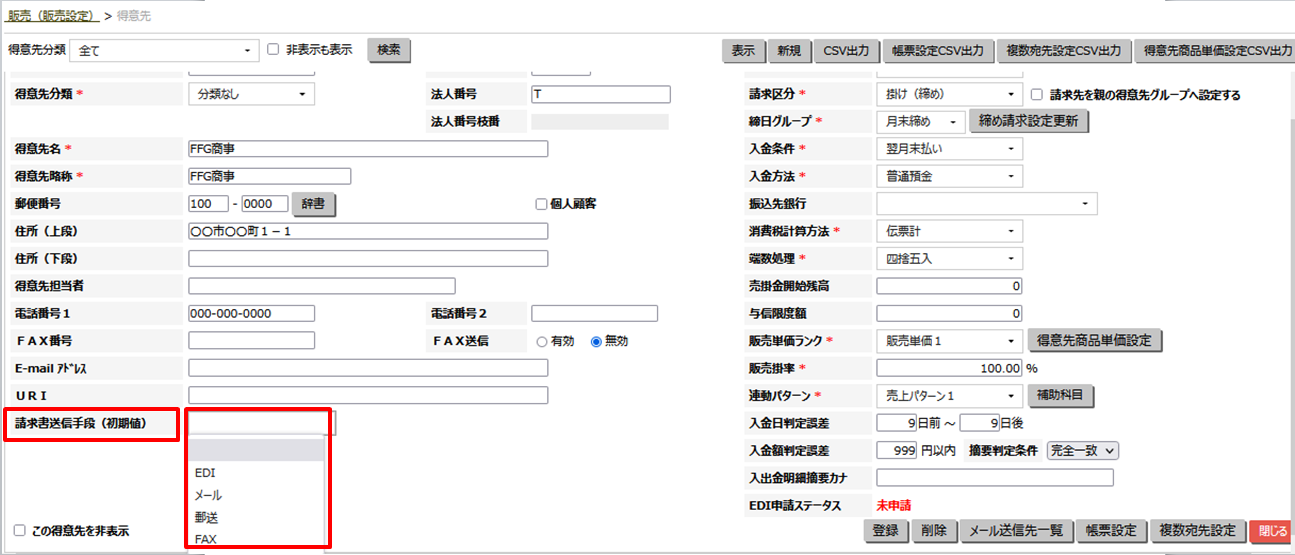Select the FAX送信 有効 radio button
This screenshot has width=1295, height=555.
pyautogui.click(x=542, y=341)
